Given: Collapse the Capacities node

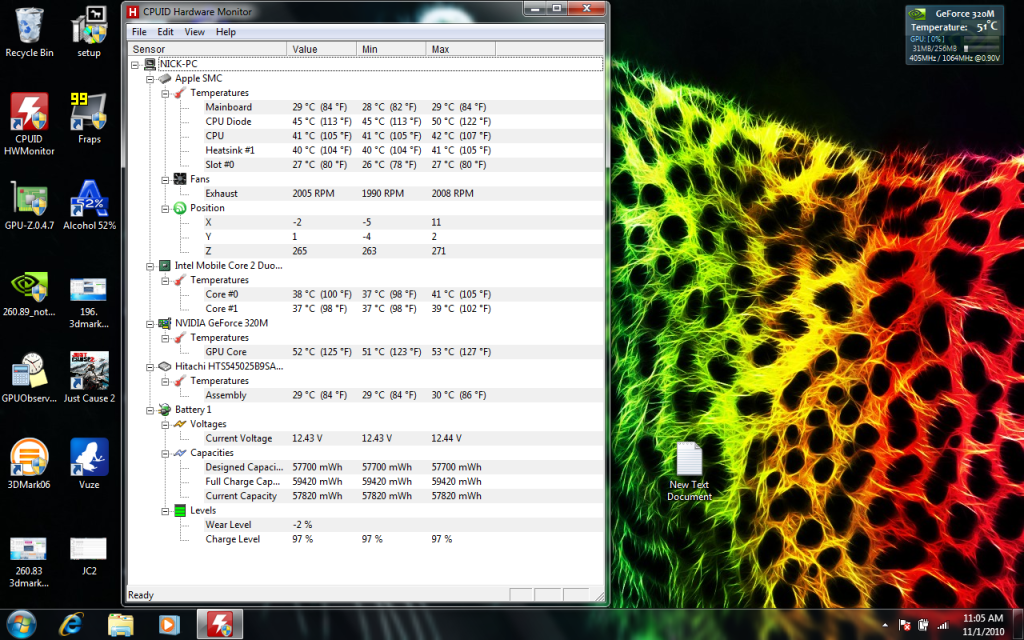Looking at the screenshot, I should click(165, 453).
